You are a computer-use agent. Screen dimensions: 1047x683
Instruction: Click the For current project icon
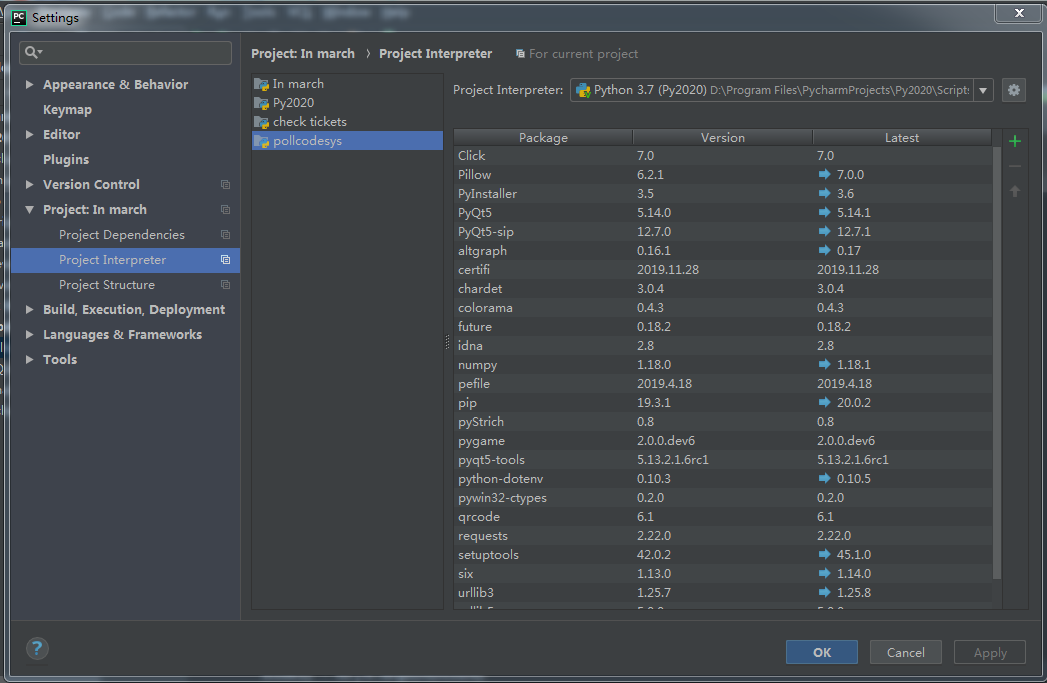tap(520, 53)
